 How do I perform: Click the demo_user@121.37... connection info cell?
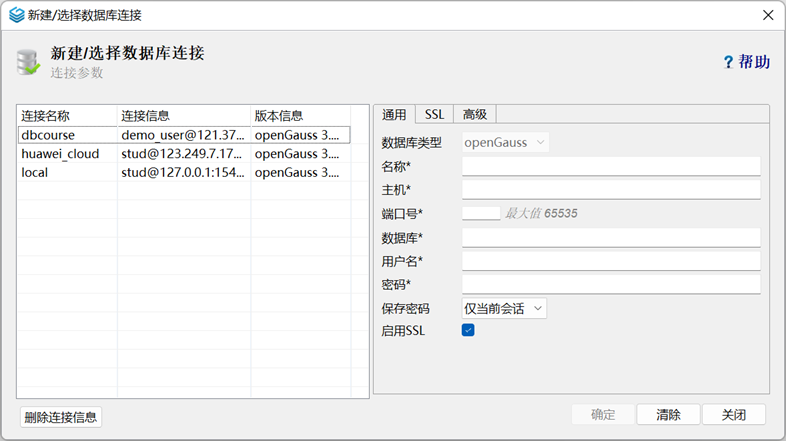[x=184, y=135]
